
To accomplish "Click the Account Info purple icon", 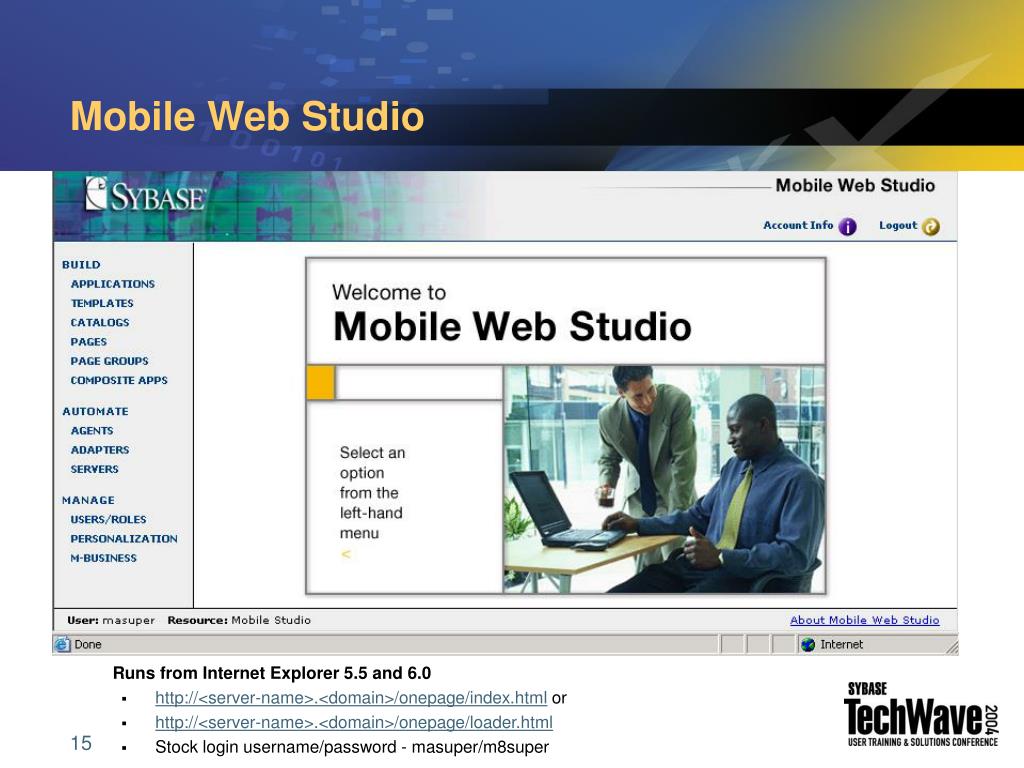I will coord(847,227).
